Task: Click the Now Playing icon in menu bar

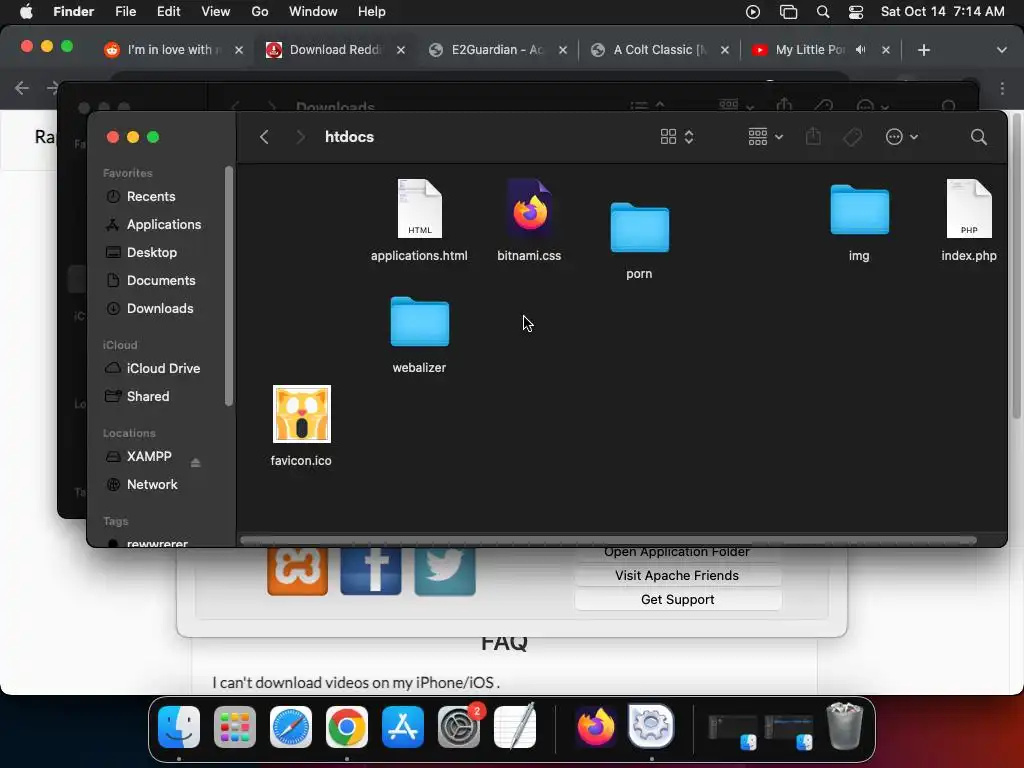Action: pyautogui.click(x=753, y=12)
